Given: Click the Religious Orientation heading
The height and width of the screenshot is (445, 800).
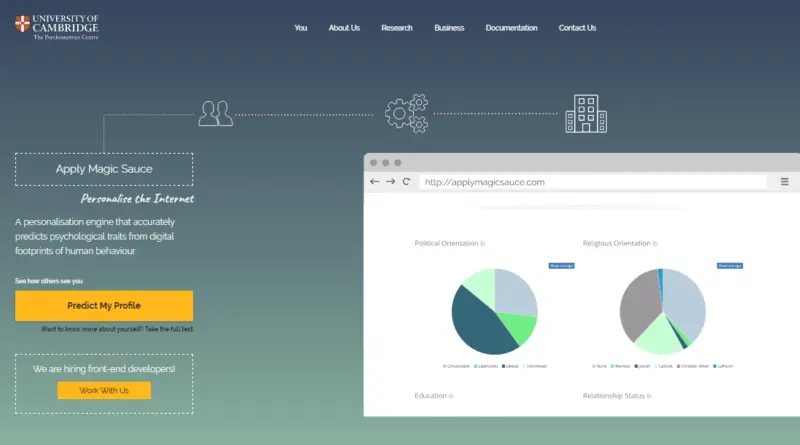Looking at the screenshot, I should [x=616, y=243].
